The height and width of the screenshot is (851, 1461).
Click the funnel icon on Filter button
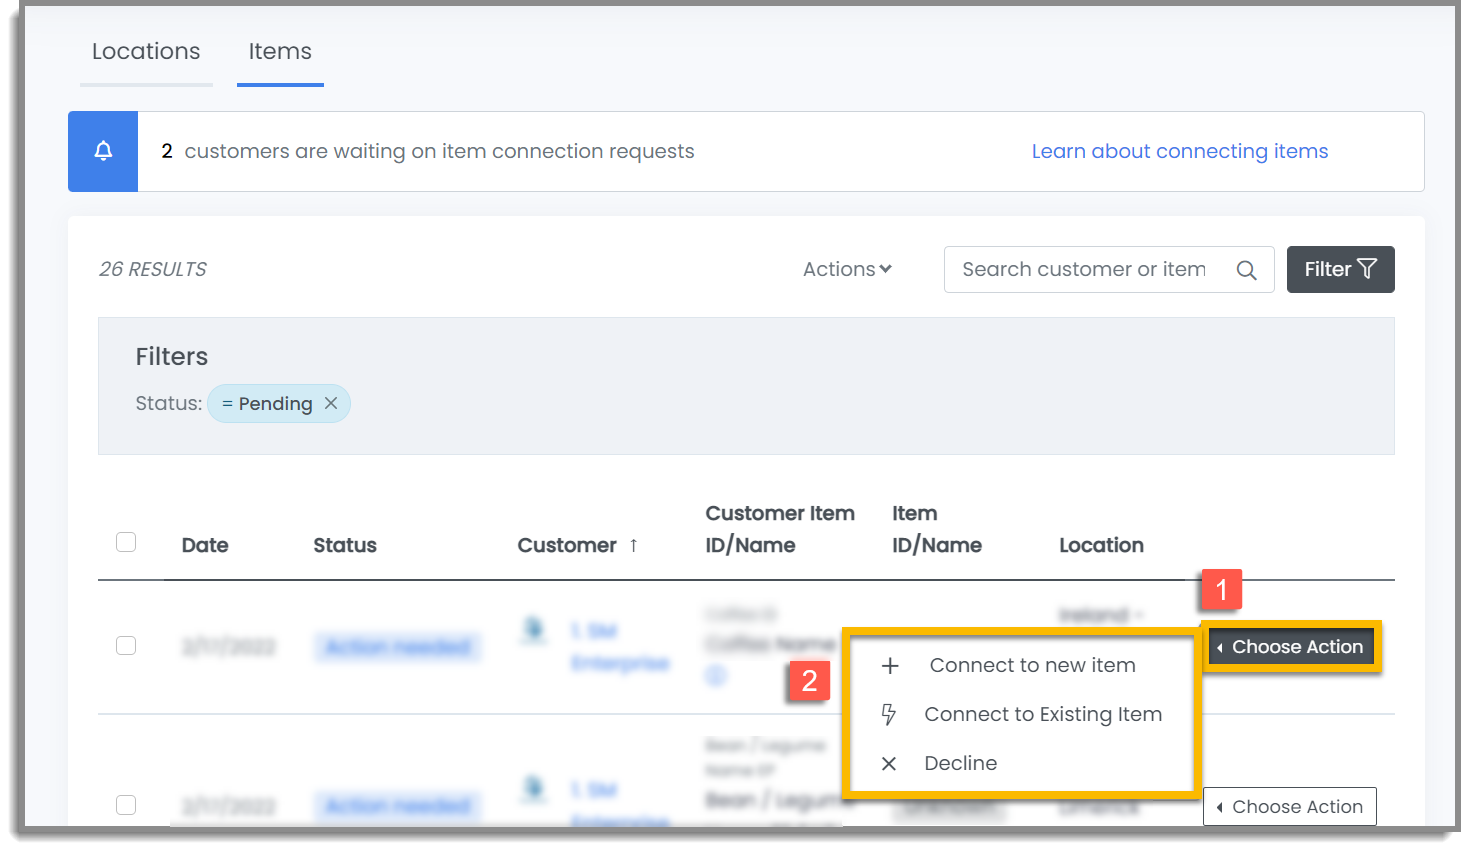click(x=1367, y=268)
